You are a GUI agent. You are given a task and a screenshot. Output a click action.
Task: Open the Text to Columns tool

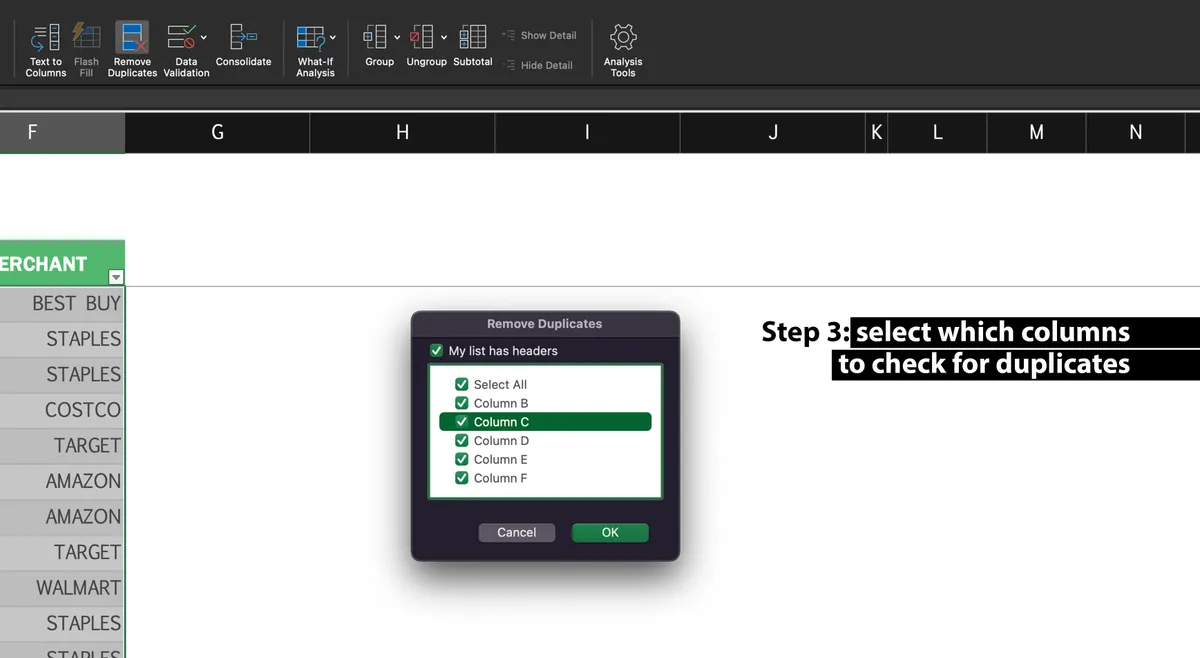(45, 50)
